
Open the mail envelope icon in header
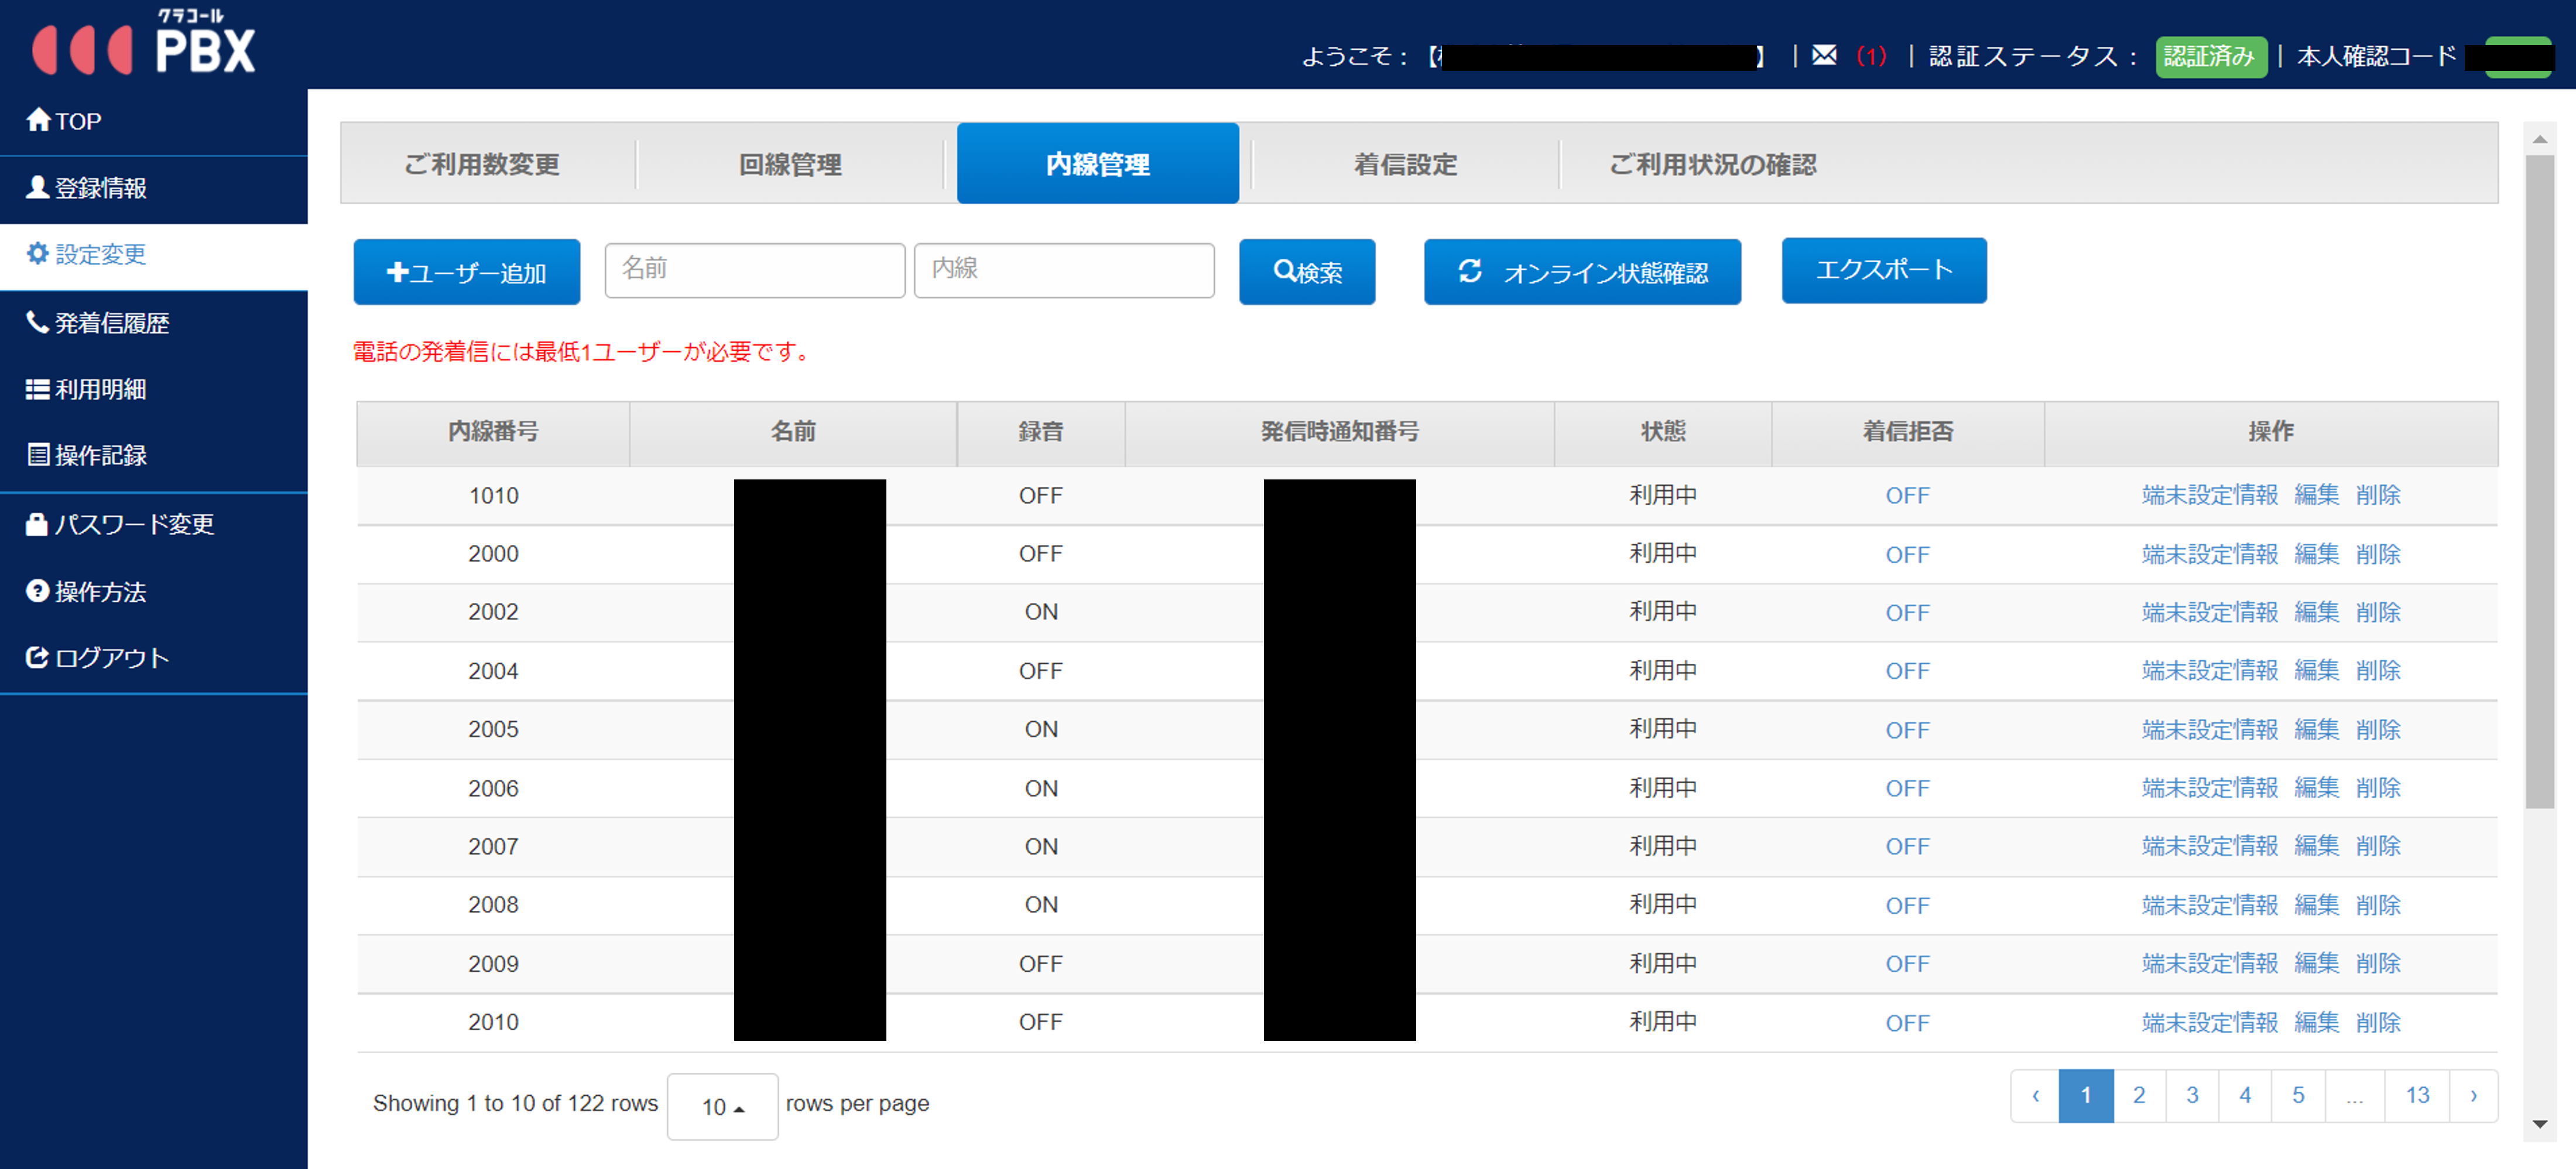click(x=1824, y=55)
